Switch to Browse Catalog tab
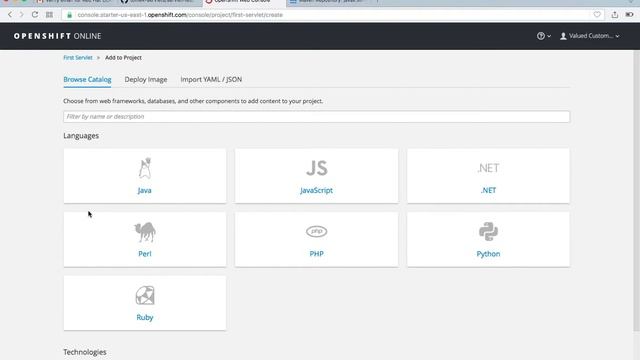Screen dimensions: 640x360 tap(87, 79)
